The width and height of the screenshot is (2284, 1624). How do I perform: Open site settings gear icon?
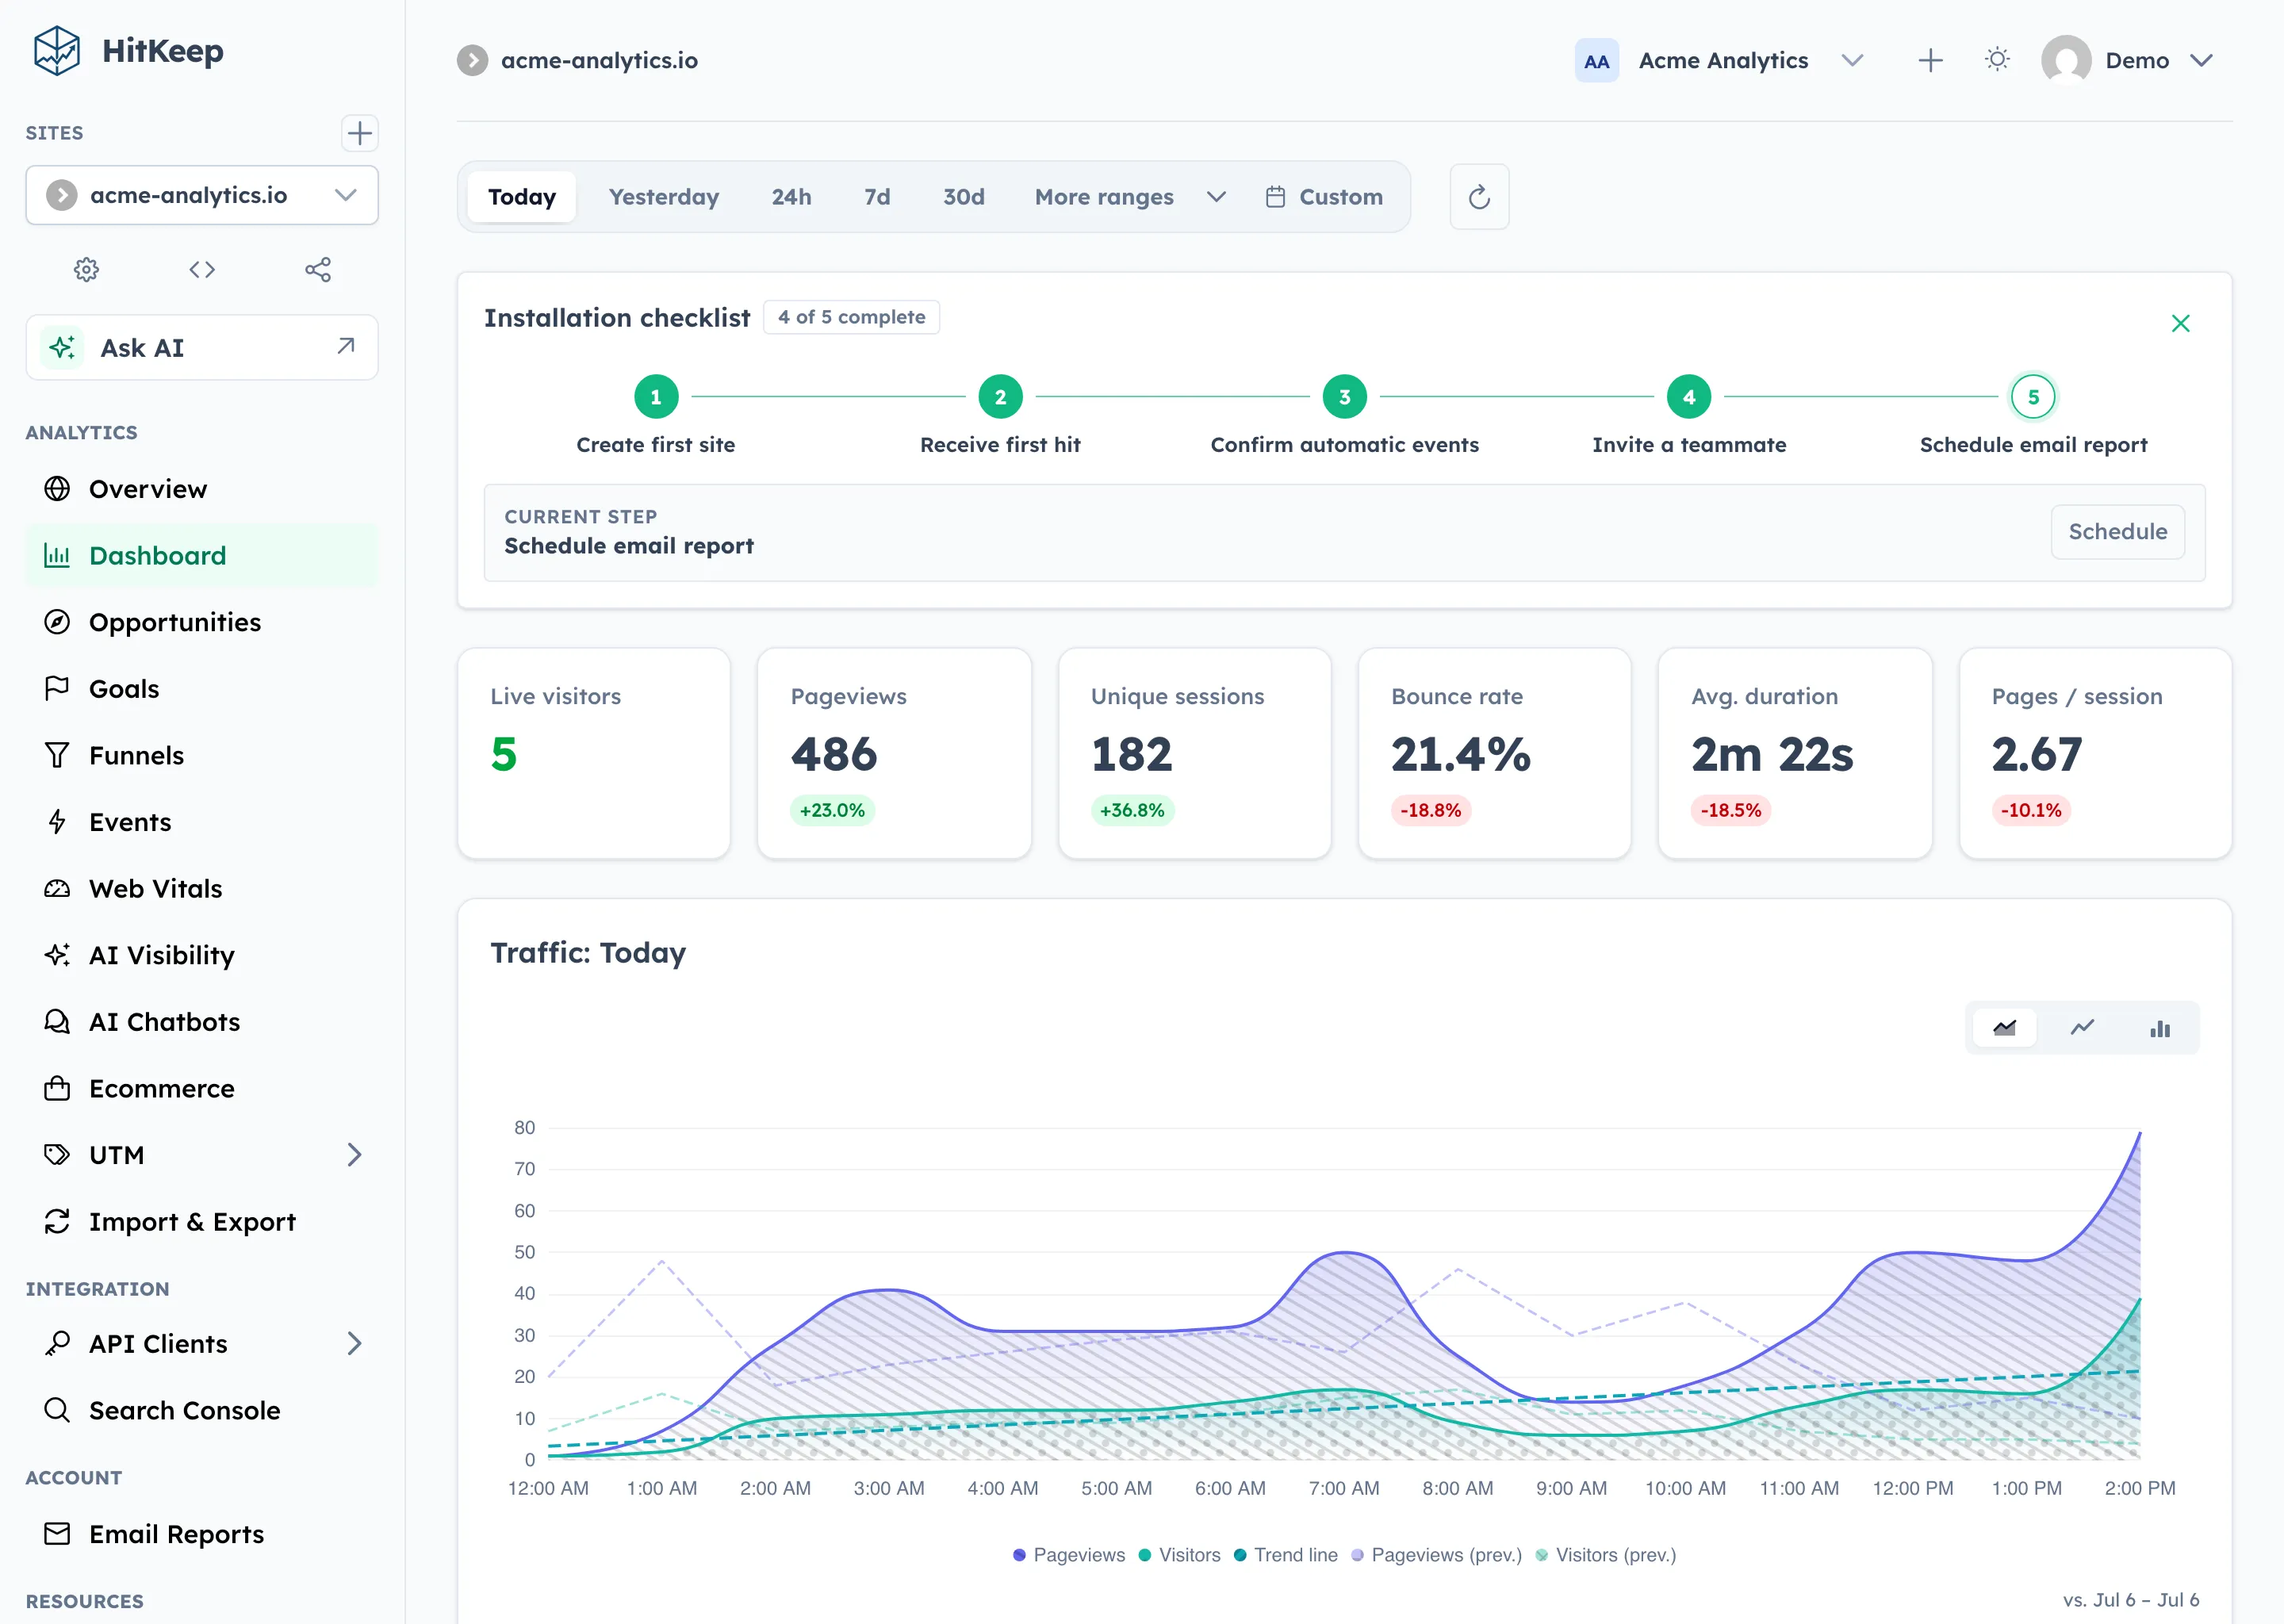click(x=87, y=269)
